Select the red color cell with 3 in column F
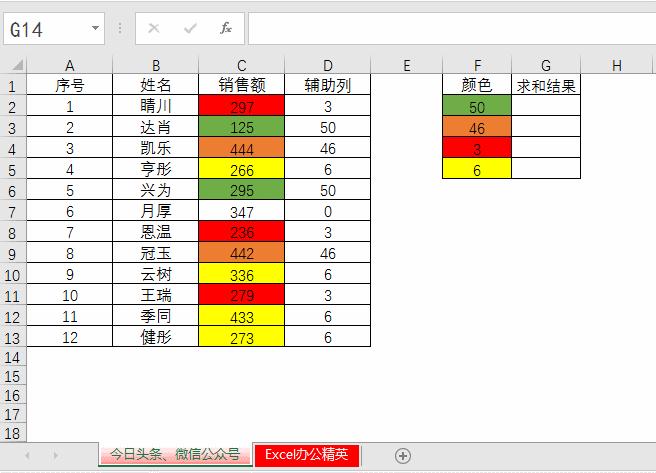Screen dimensions: 656x473 [x=477, y=148]
